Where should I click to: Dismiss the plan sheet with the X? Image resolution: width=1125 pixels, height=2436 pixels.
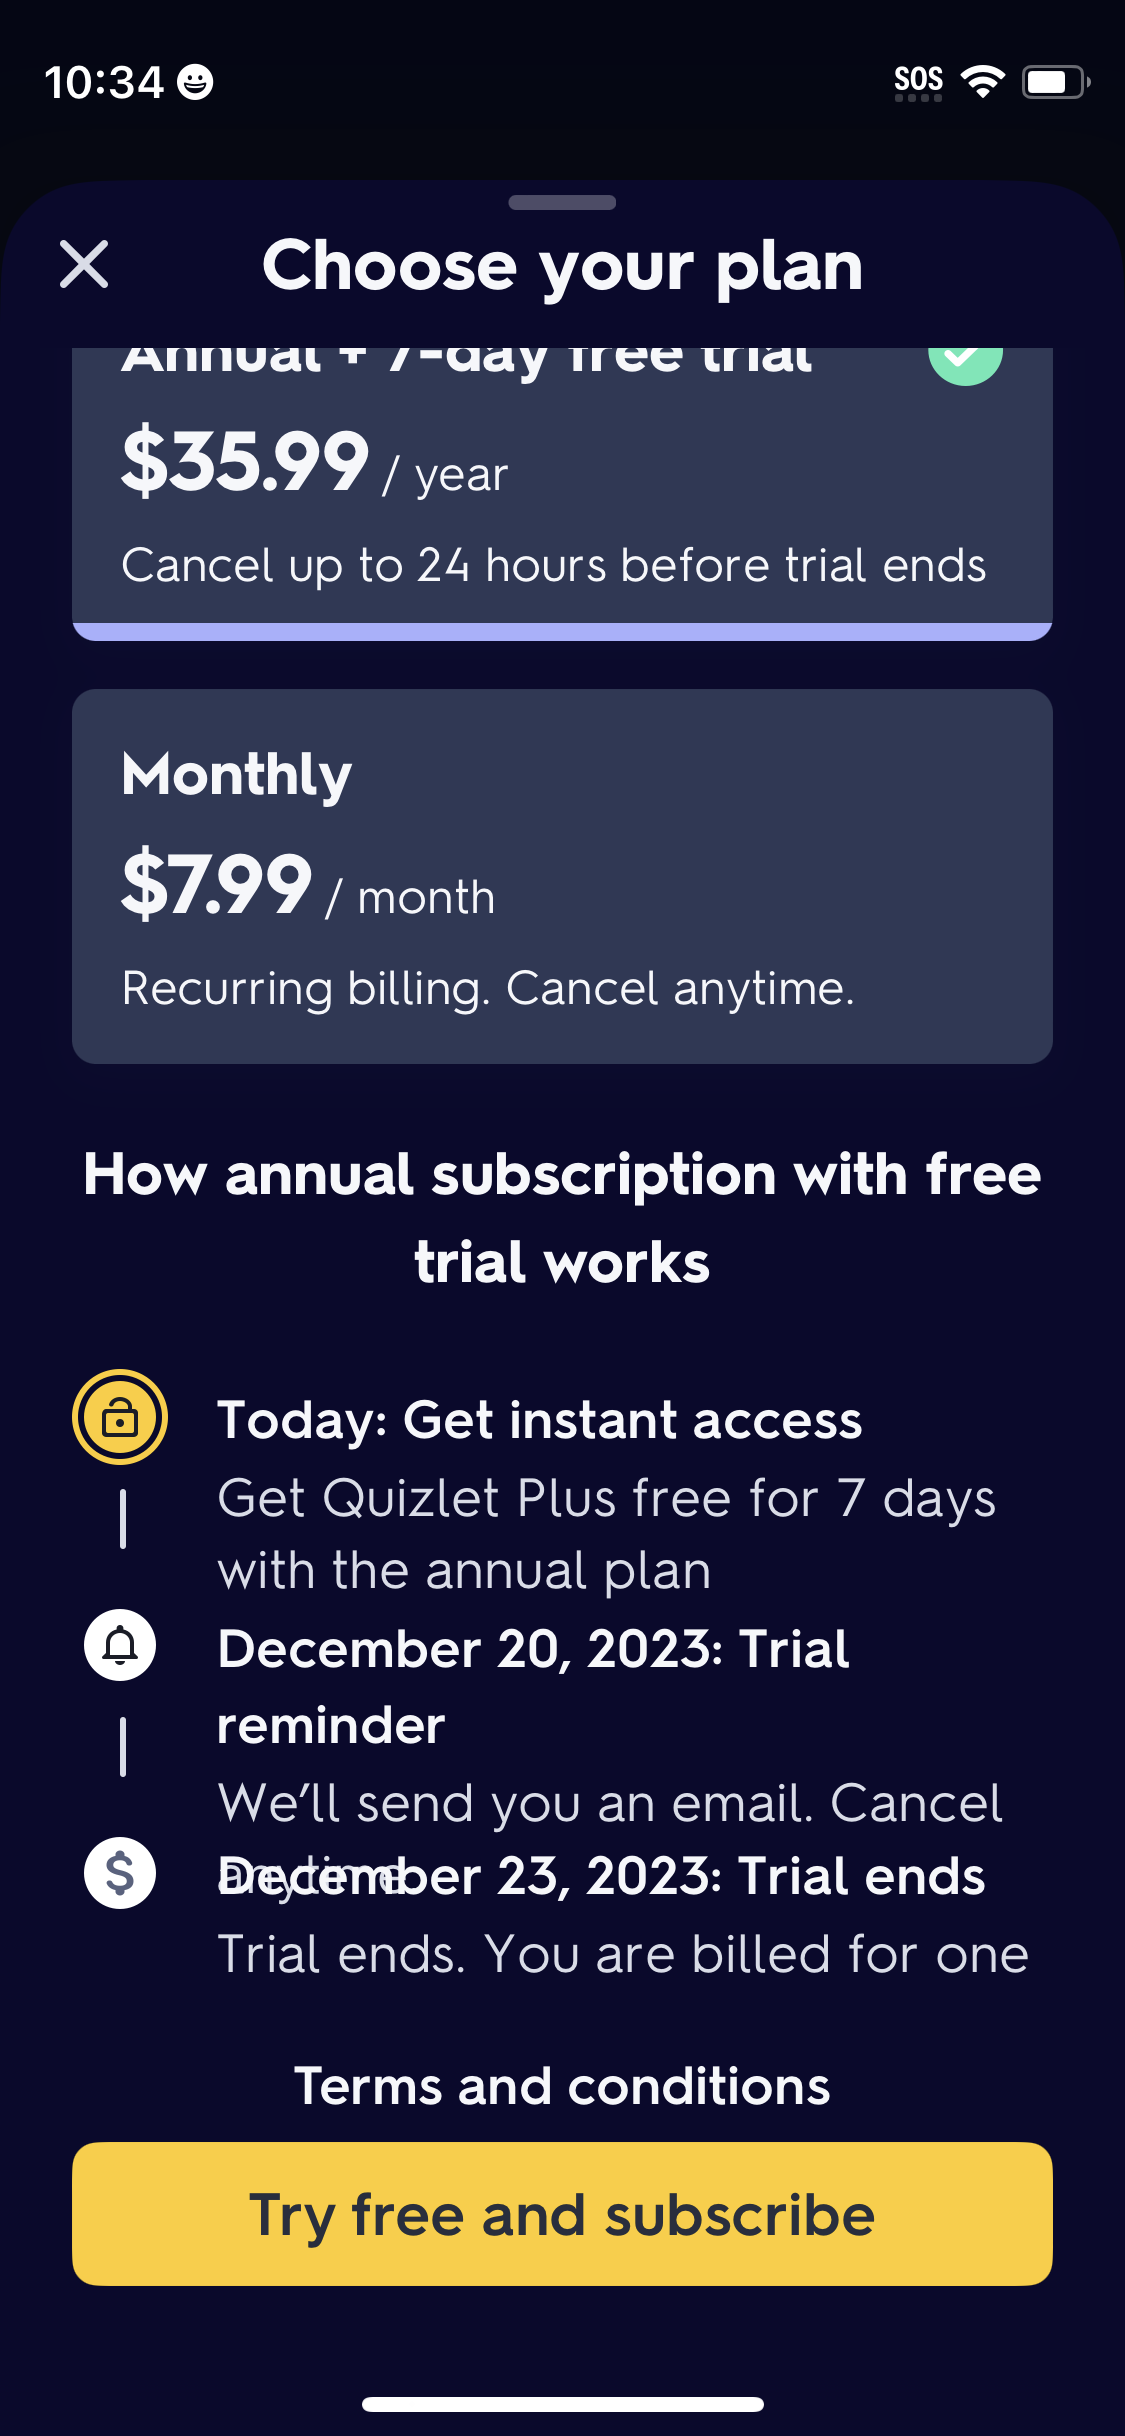(x=84, y=265)
